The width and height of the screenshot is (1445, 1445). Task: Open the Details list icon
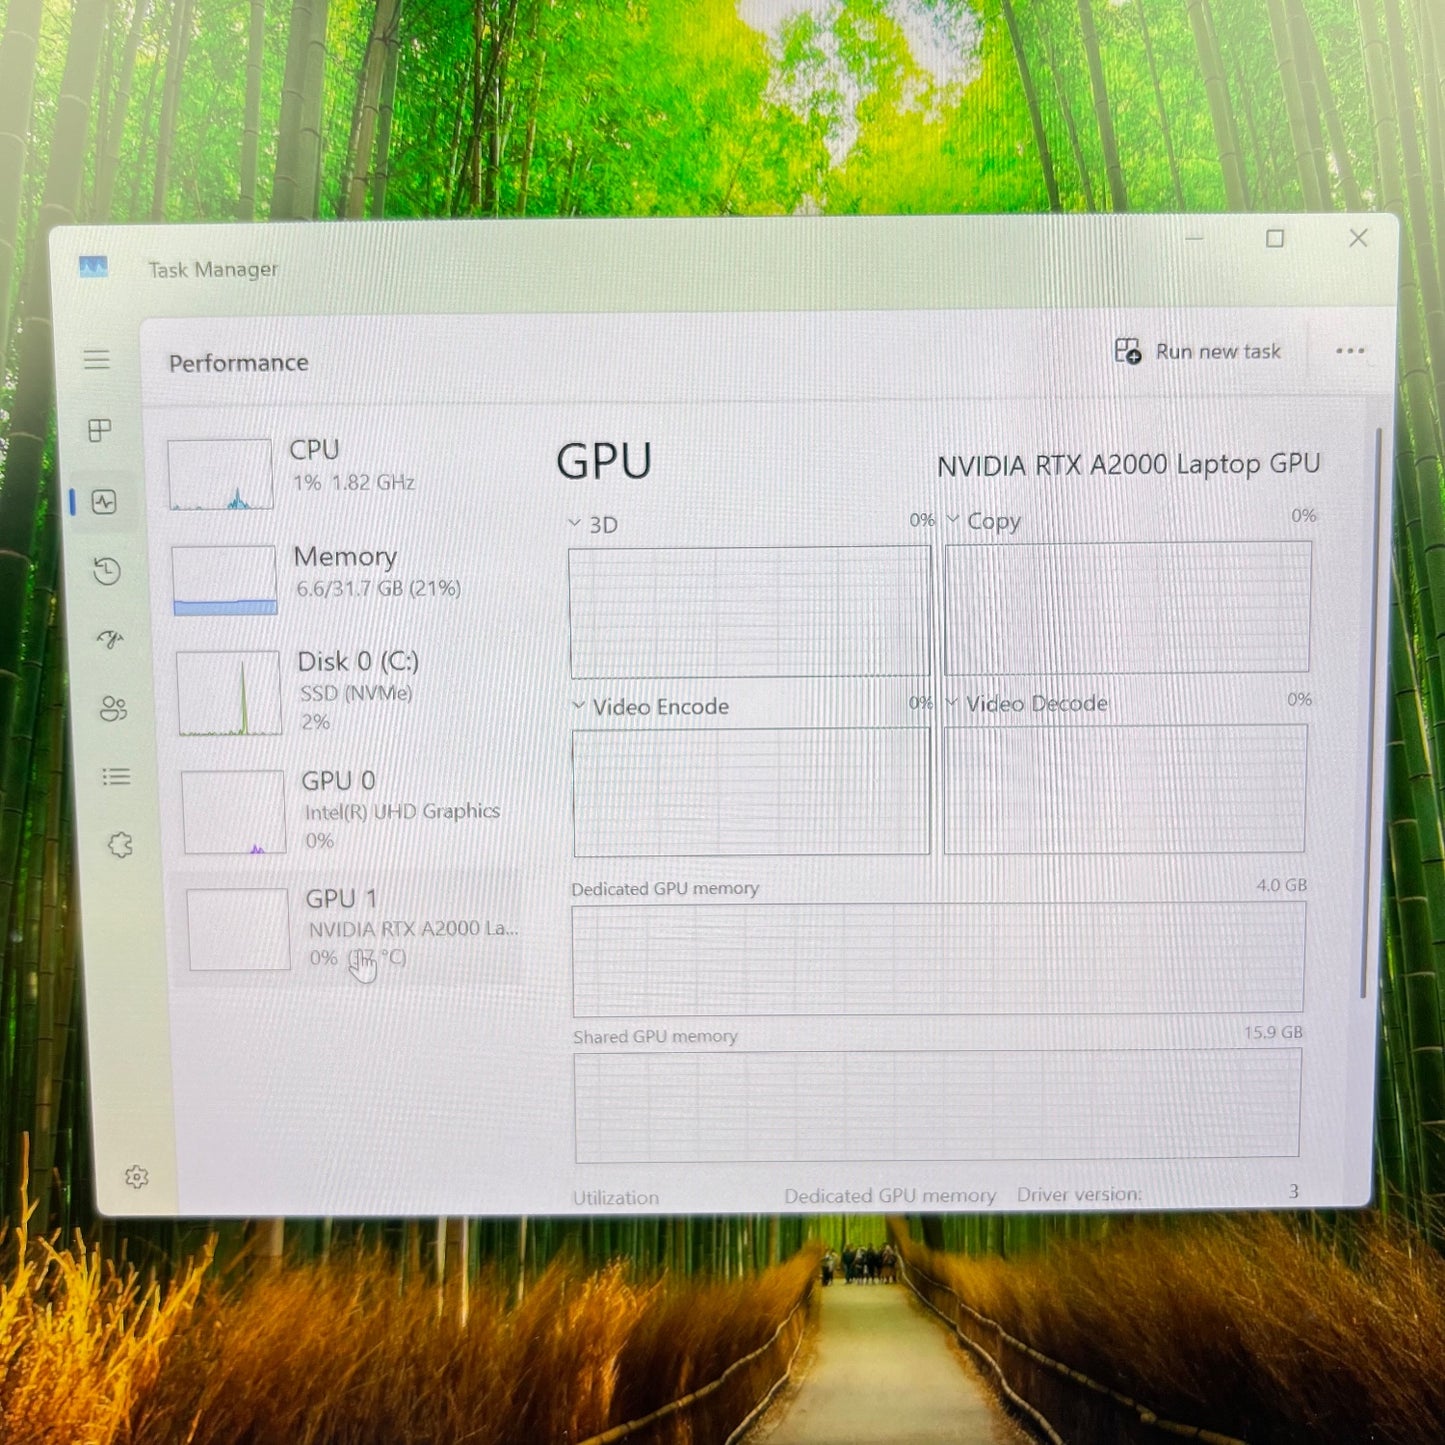tap(116, 777)
